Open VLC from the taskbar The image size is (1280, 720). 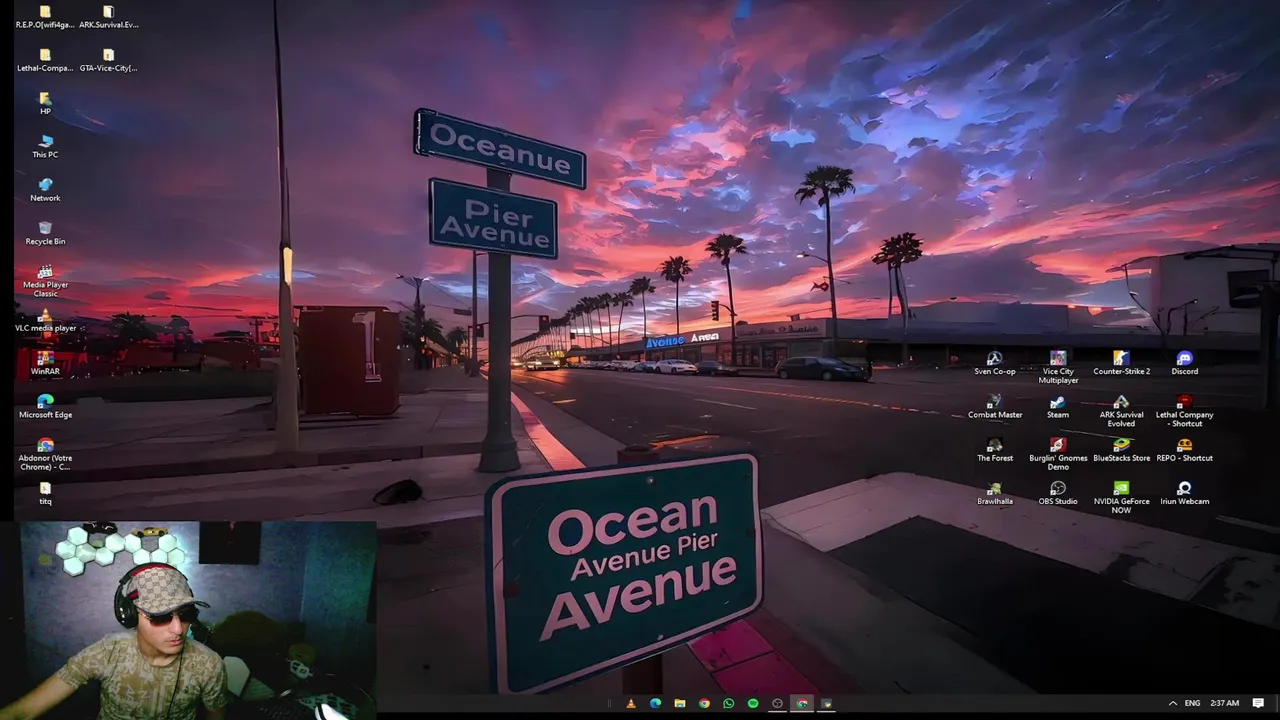(x=630, y=703)
